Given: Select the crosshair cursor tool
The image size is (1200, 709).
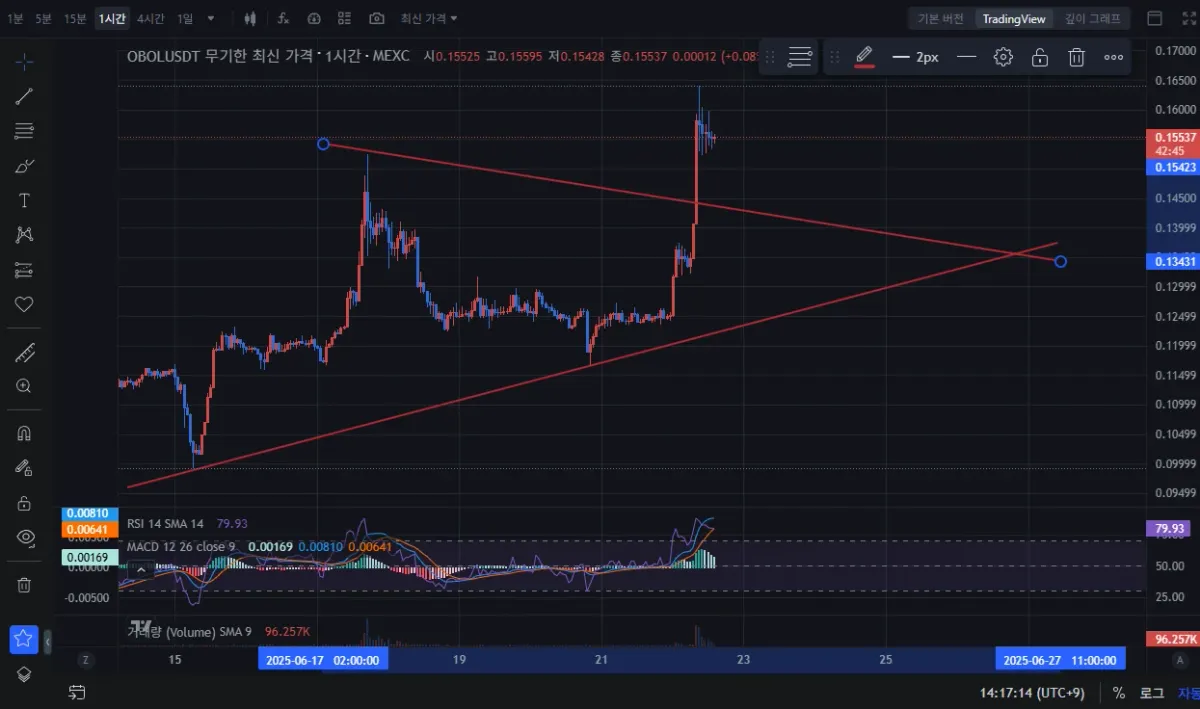Looking at the screenshot, I should click(24, 62).
